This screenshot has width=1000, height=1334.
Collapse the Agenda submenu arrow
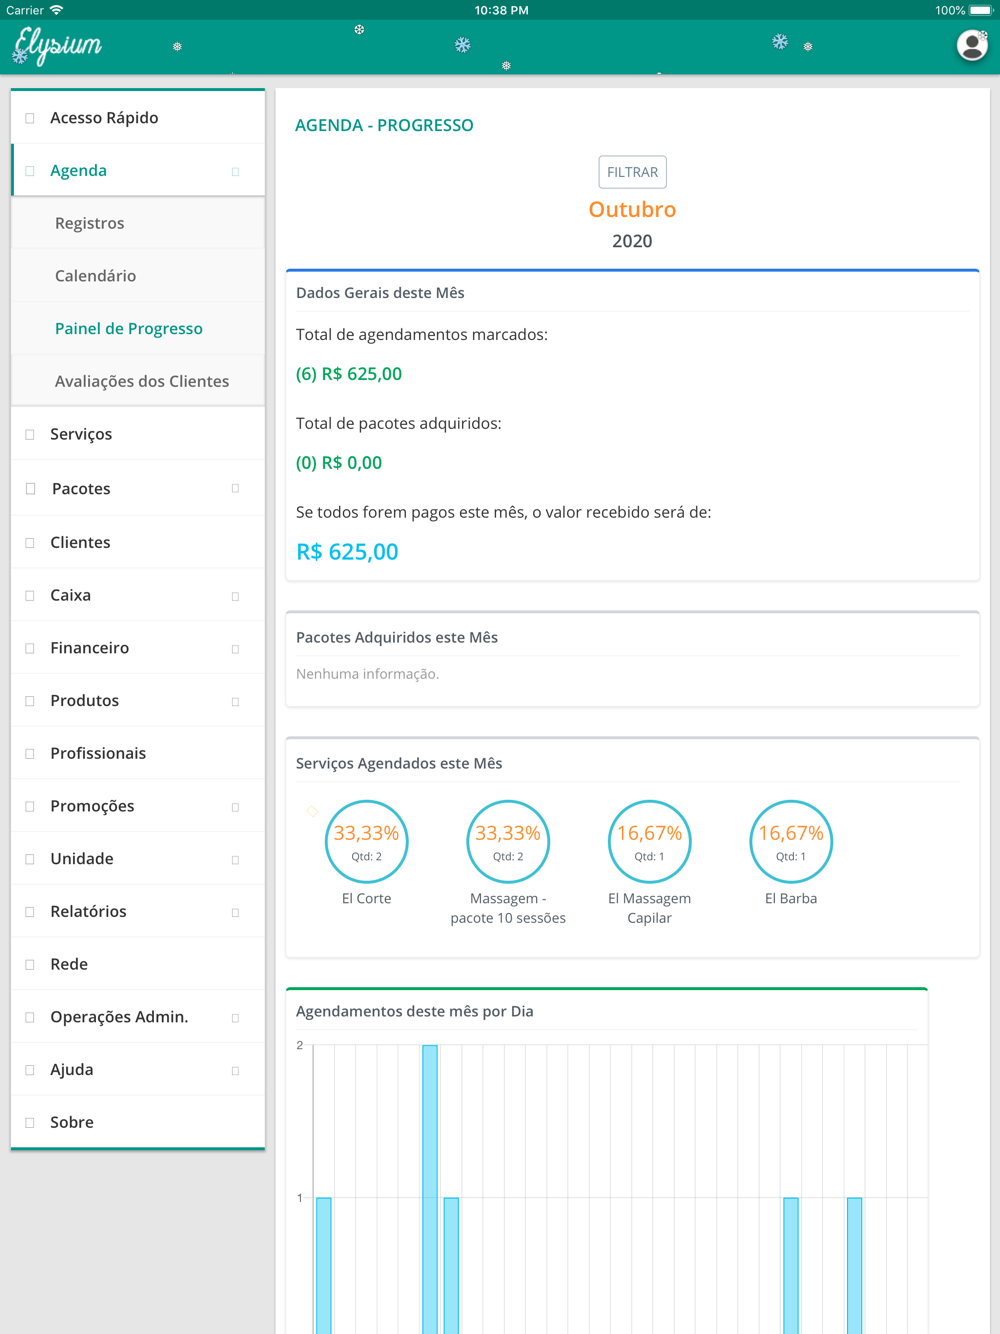tap(236, 172)
